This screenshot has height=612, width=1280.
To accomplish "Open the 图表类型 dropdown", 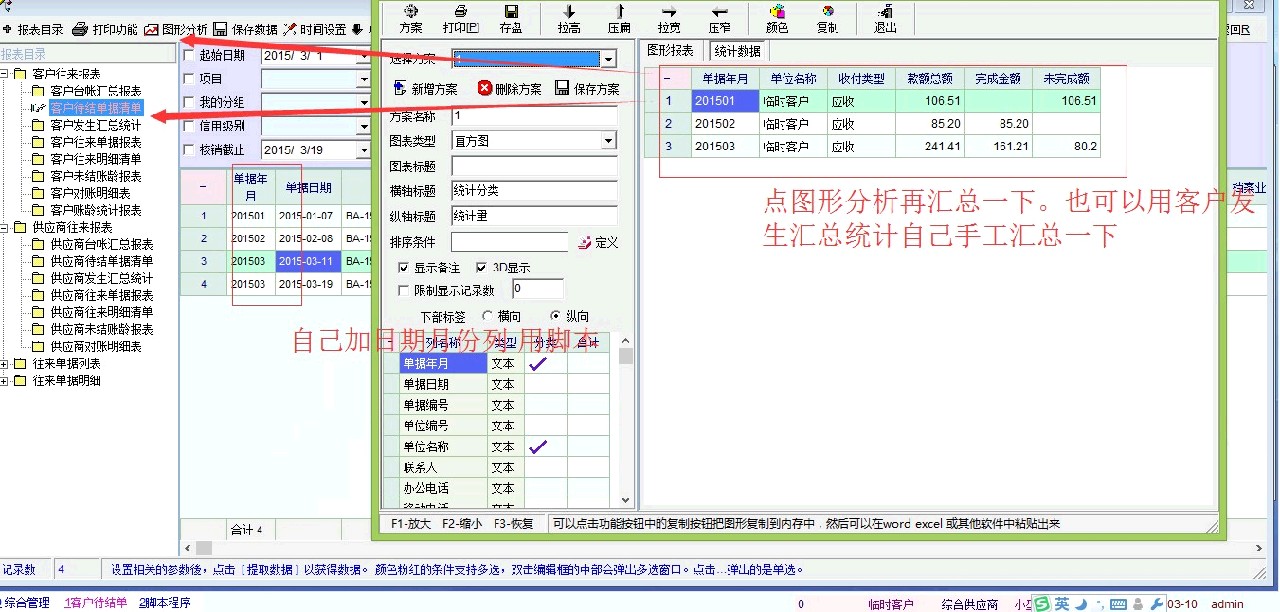I will 608,141.
